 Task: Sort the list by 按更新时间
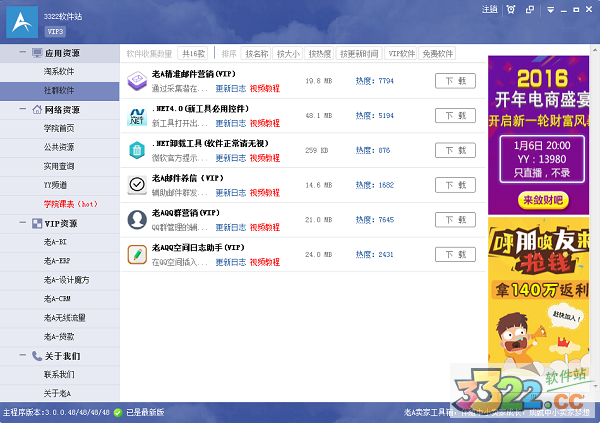click(x=359, y=54)
